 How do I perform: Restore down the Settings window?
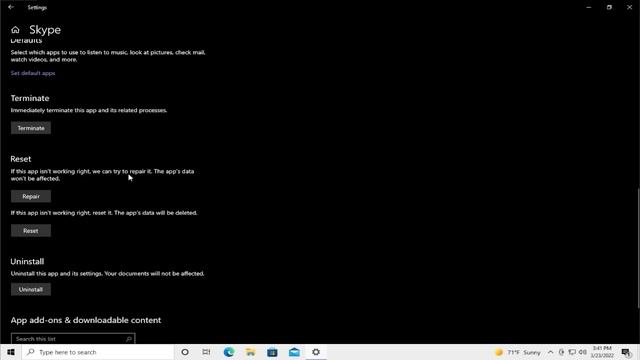[x=609, y=7]
